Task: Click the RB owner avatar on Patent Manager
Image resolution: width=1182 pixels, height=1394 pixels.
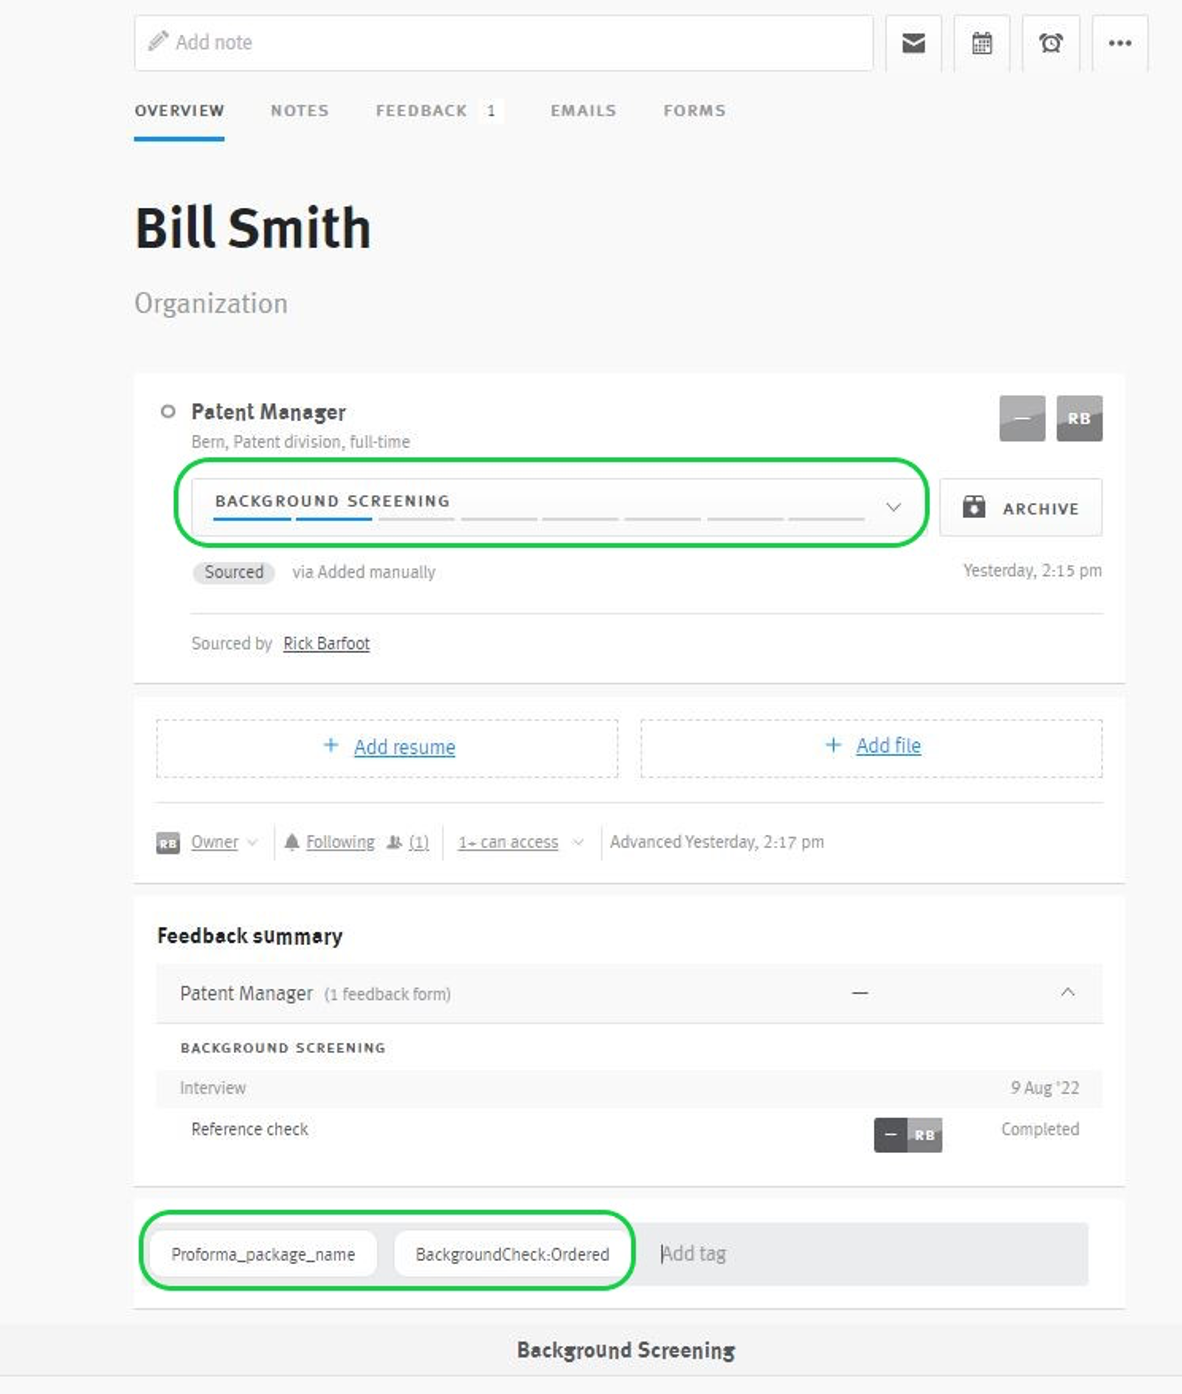Action: coord(1078,418)
